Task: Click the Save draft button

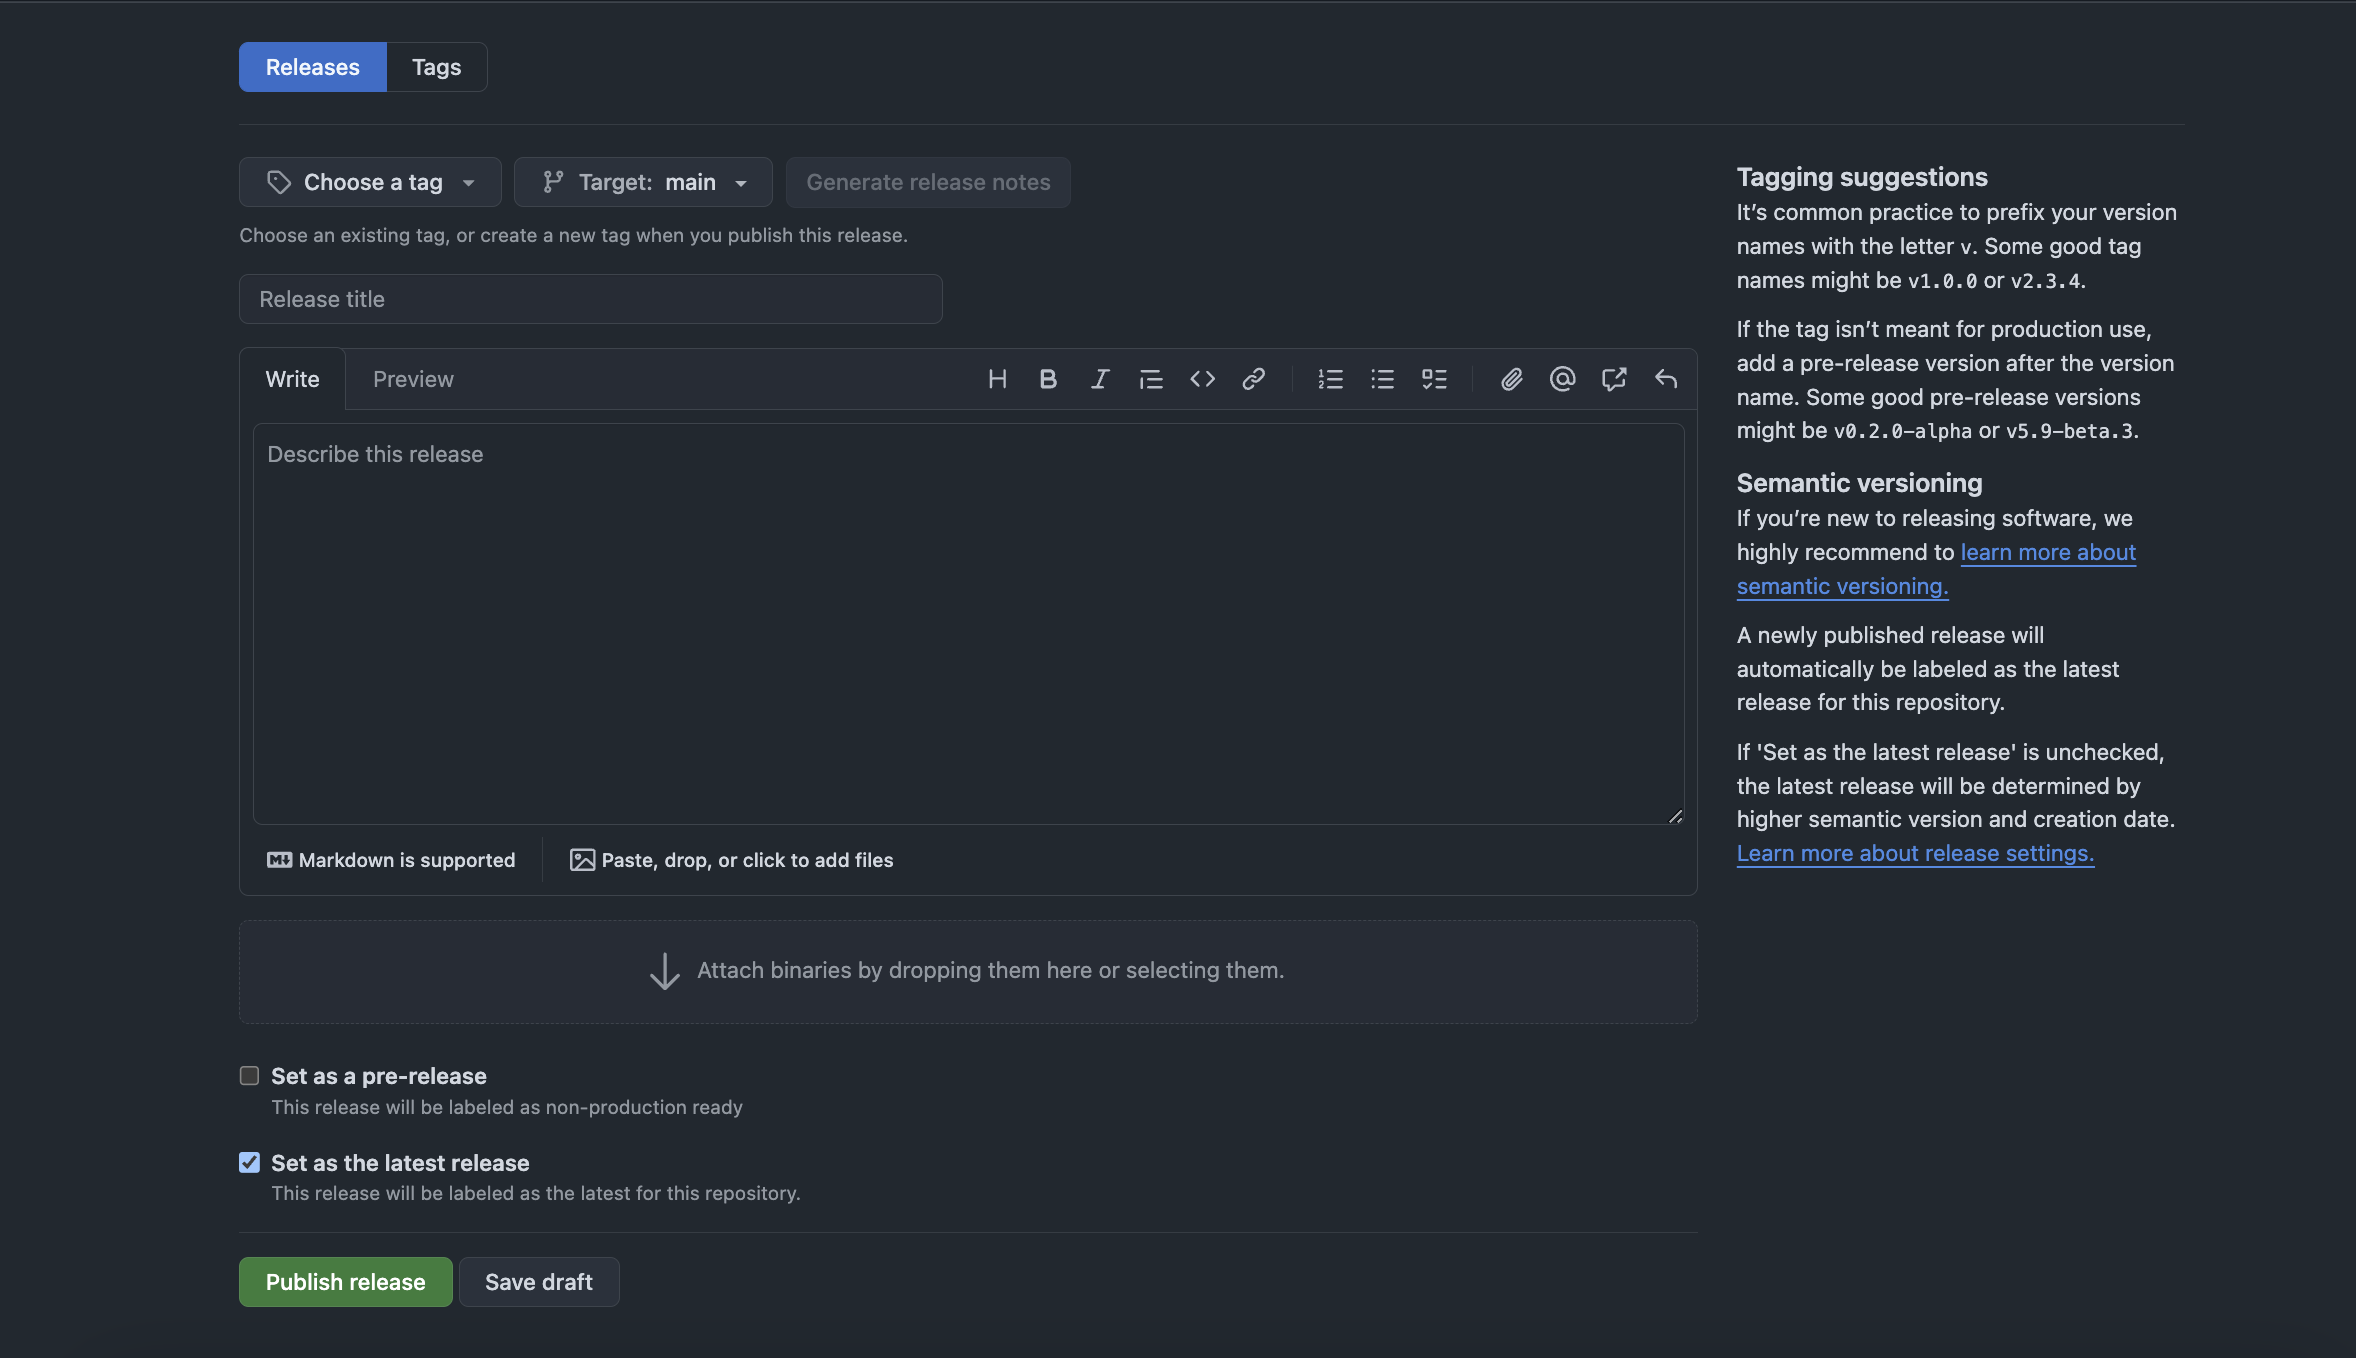Action: coord(538,1282)
